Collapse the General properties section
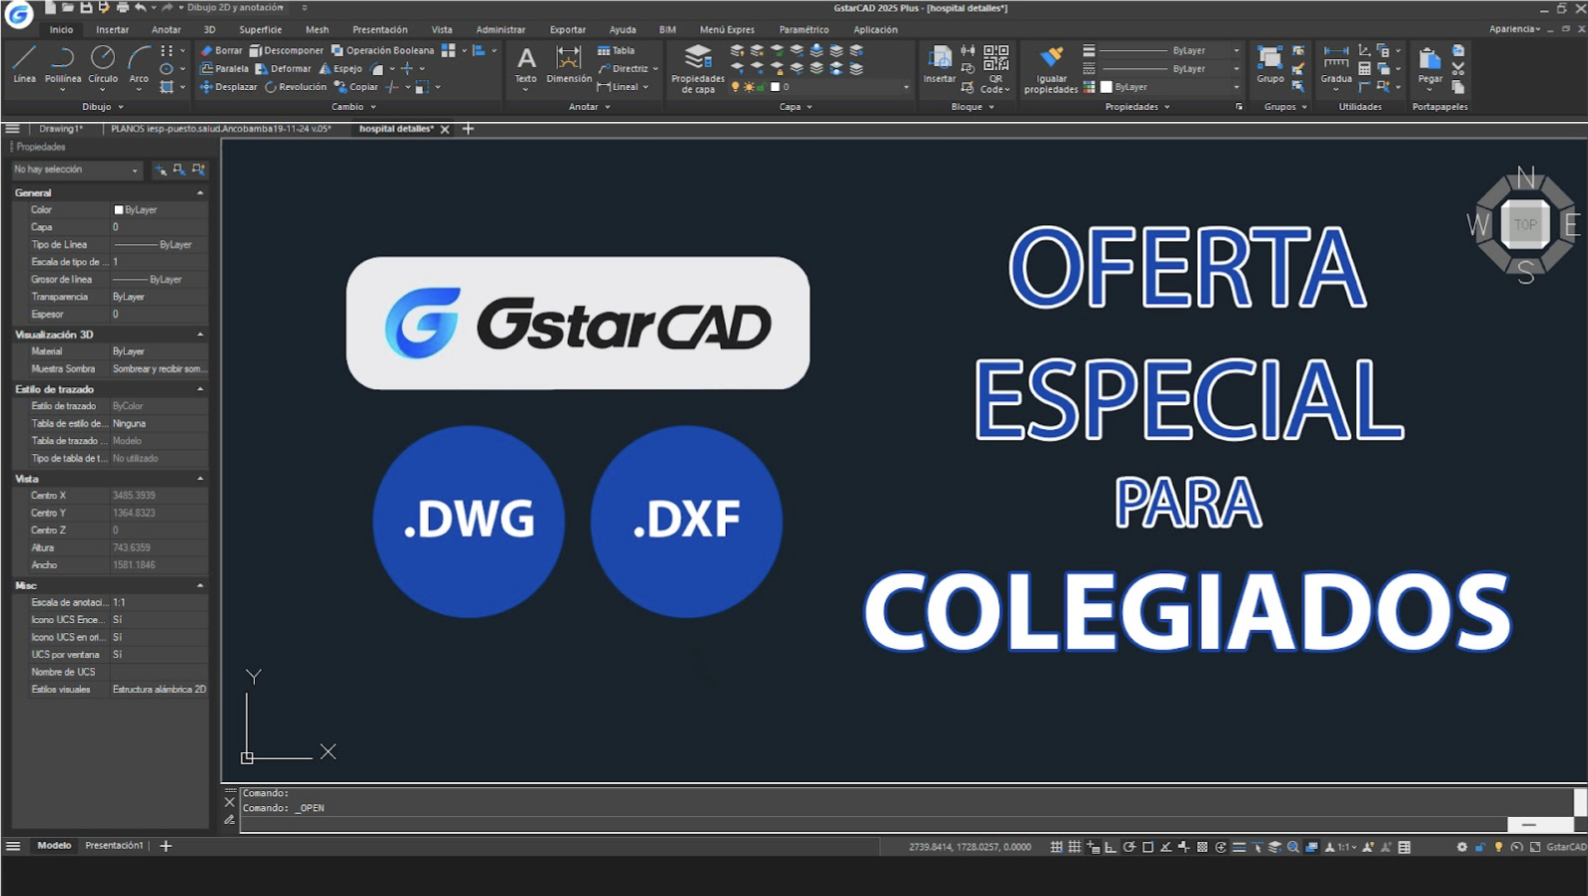1588x896 pixels. pos(200,193)
